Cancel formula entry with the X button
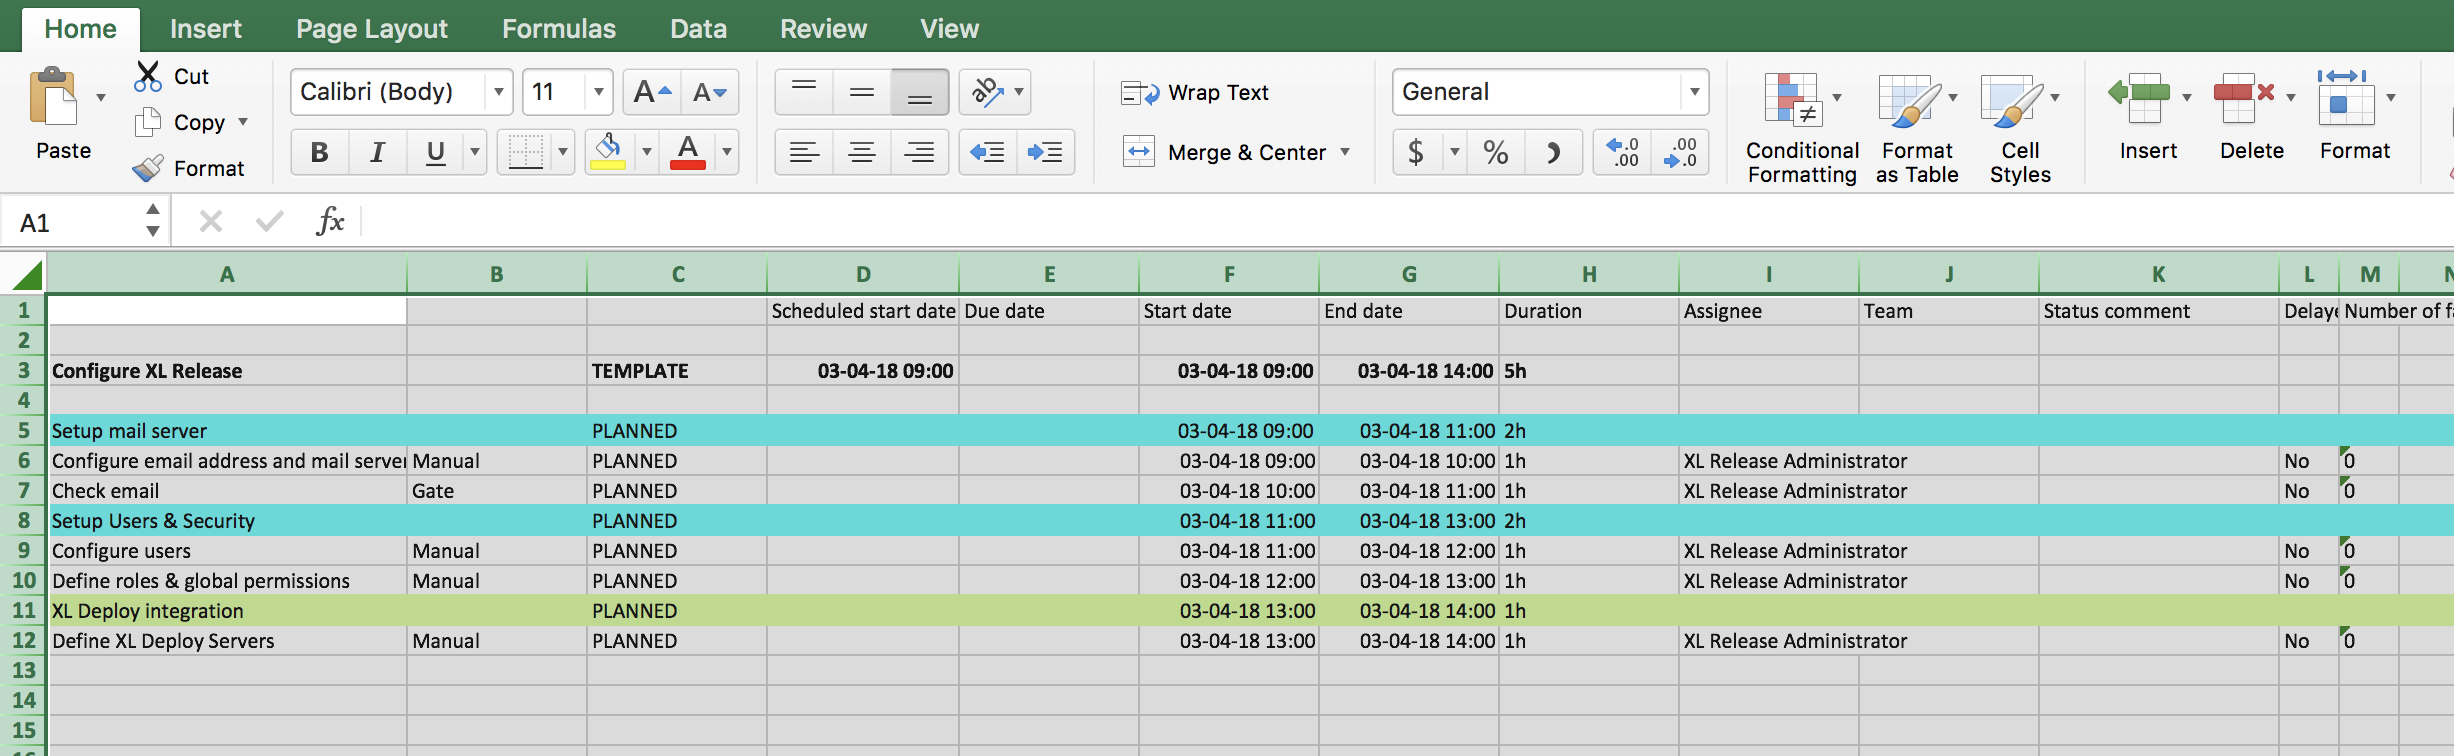The image size is (2454, 756). pyautogui.click(x=211, y=221)
